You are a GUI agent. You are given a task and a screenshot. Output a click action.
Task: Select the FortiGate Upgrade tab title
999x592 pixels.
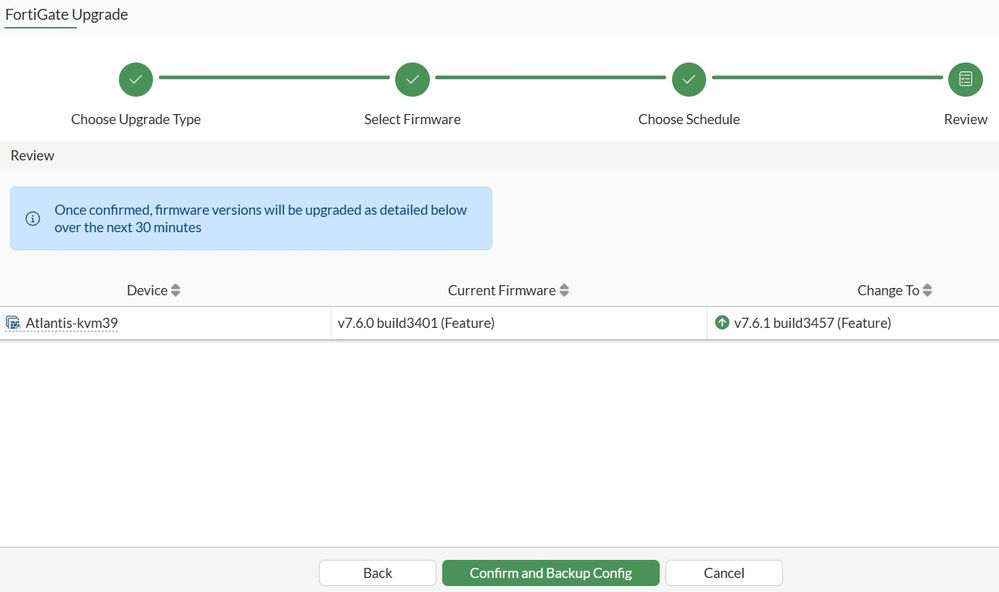[x=67, y=15]
